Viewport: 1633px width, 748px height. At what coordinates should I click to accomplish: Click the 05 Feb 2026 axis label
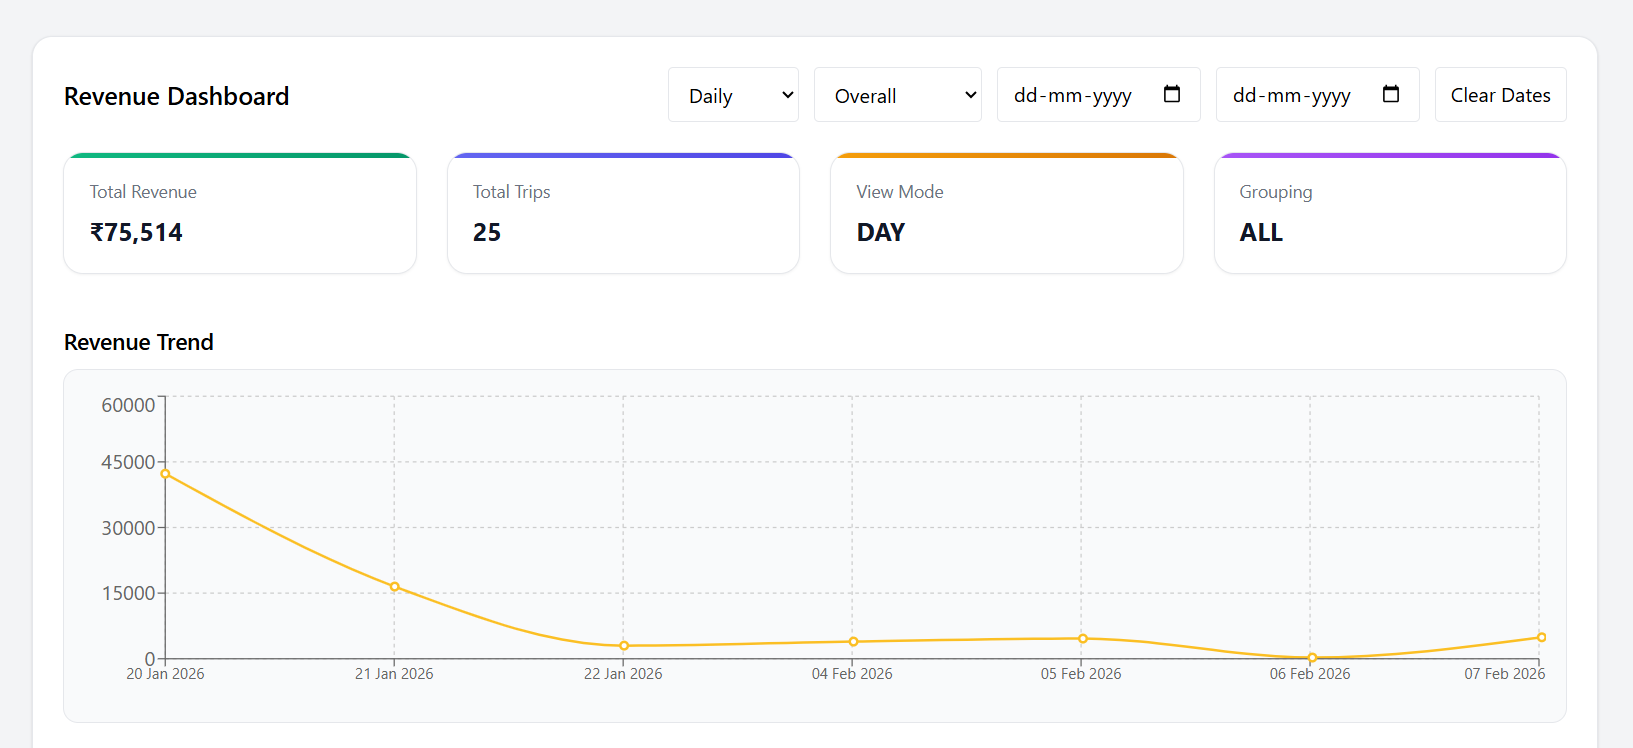[x=1081, y=674]
